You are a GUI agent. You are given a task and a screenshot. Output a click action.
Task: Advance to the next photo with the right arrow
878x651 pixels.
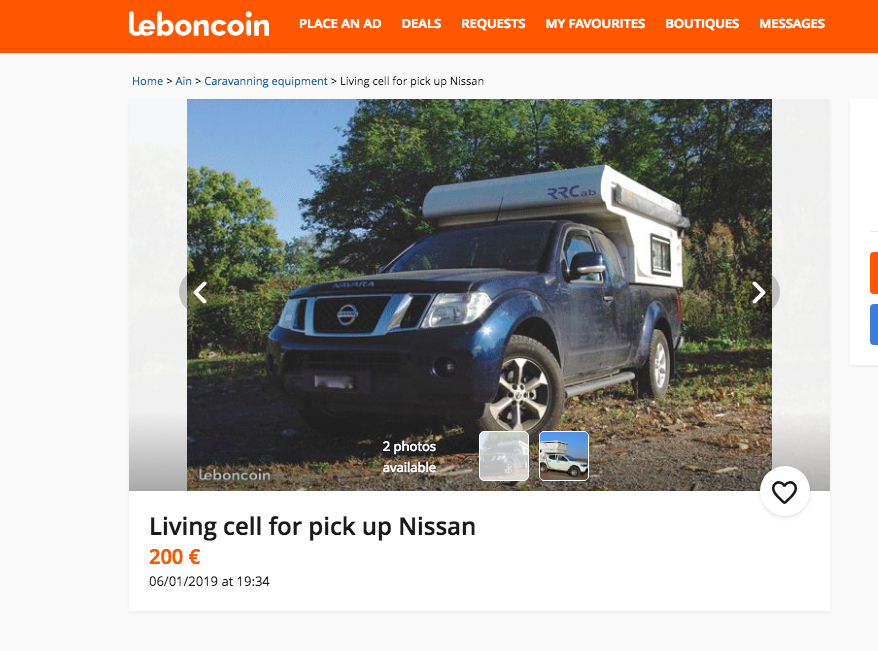758,292
